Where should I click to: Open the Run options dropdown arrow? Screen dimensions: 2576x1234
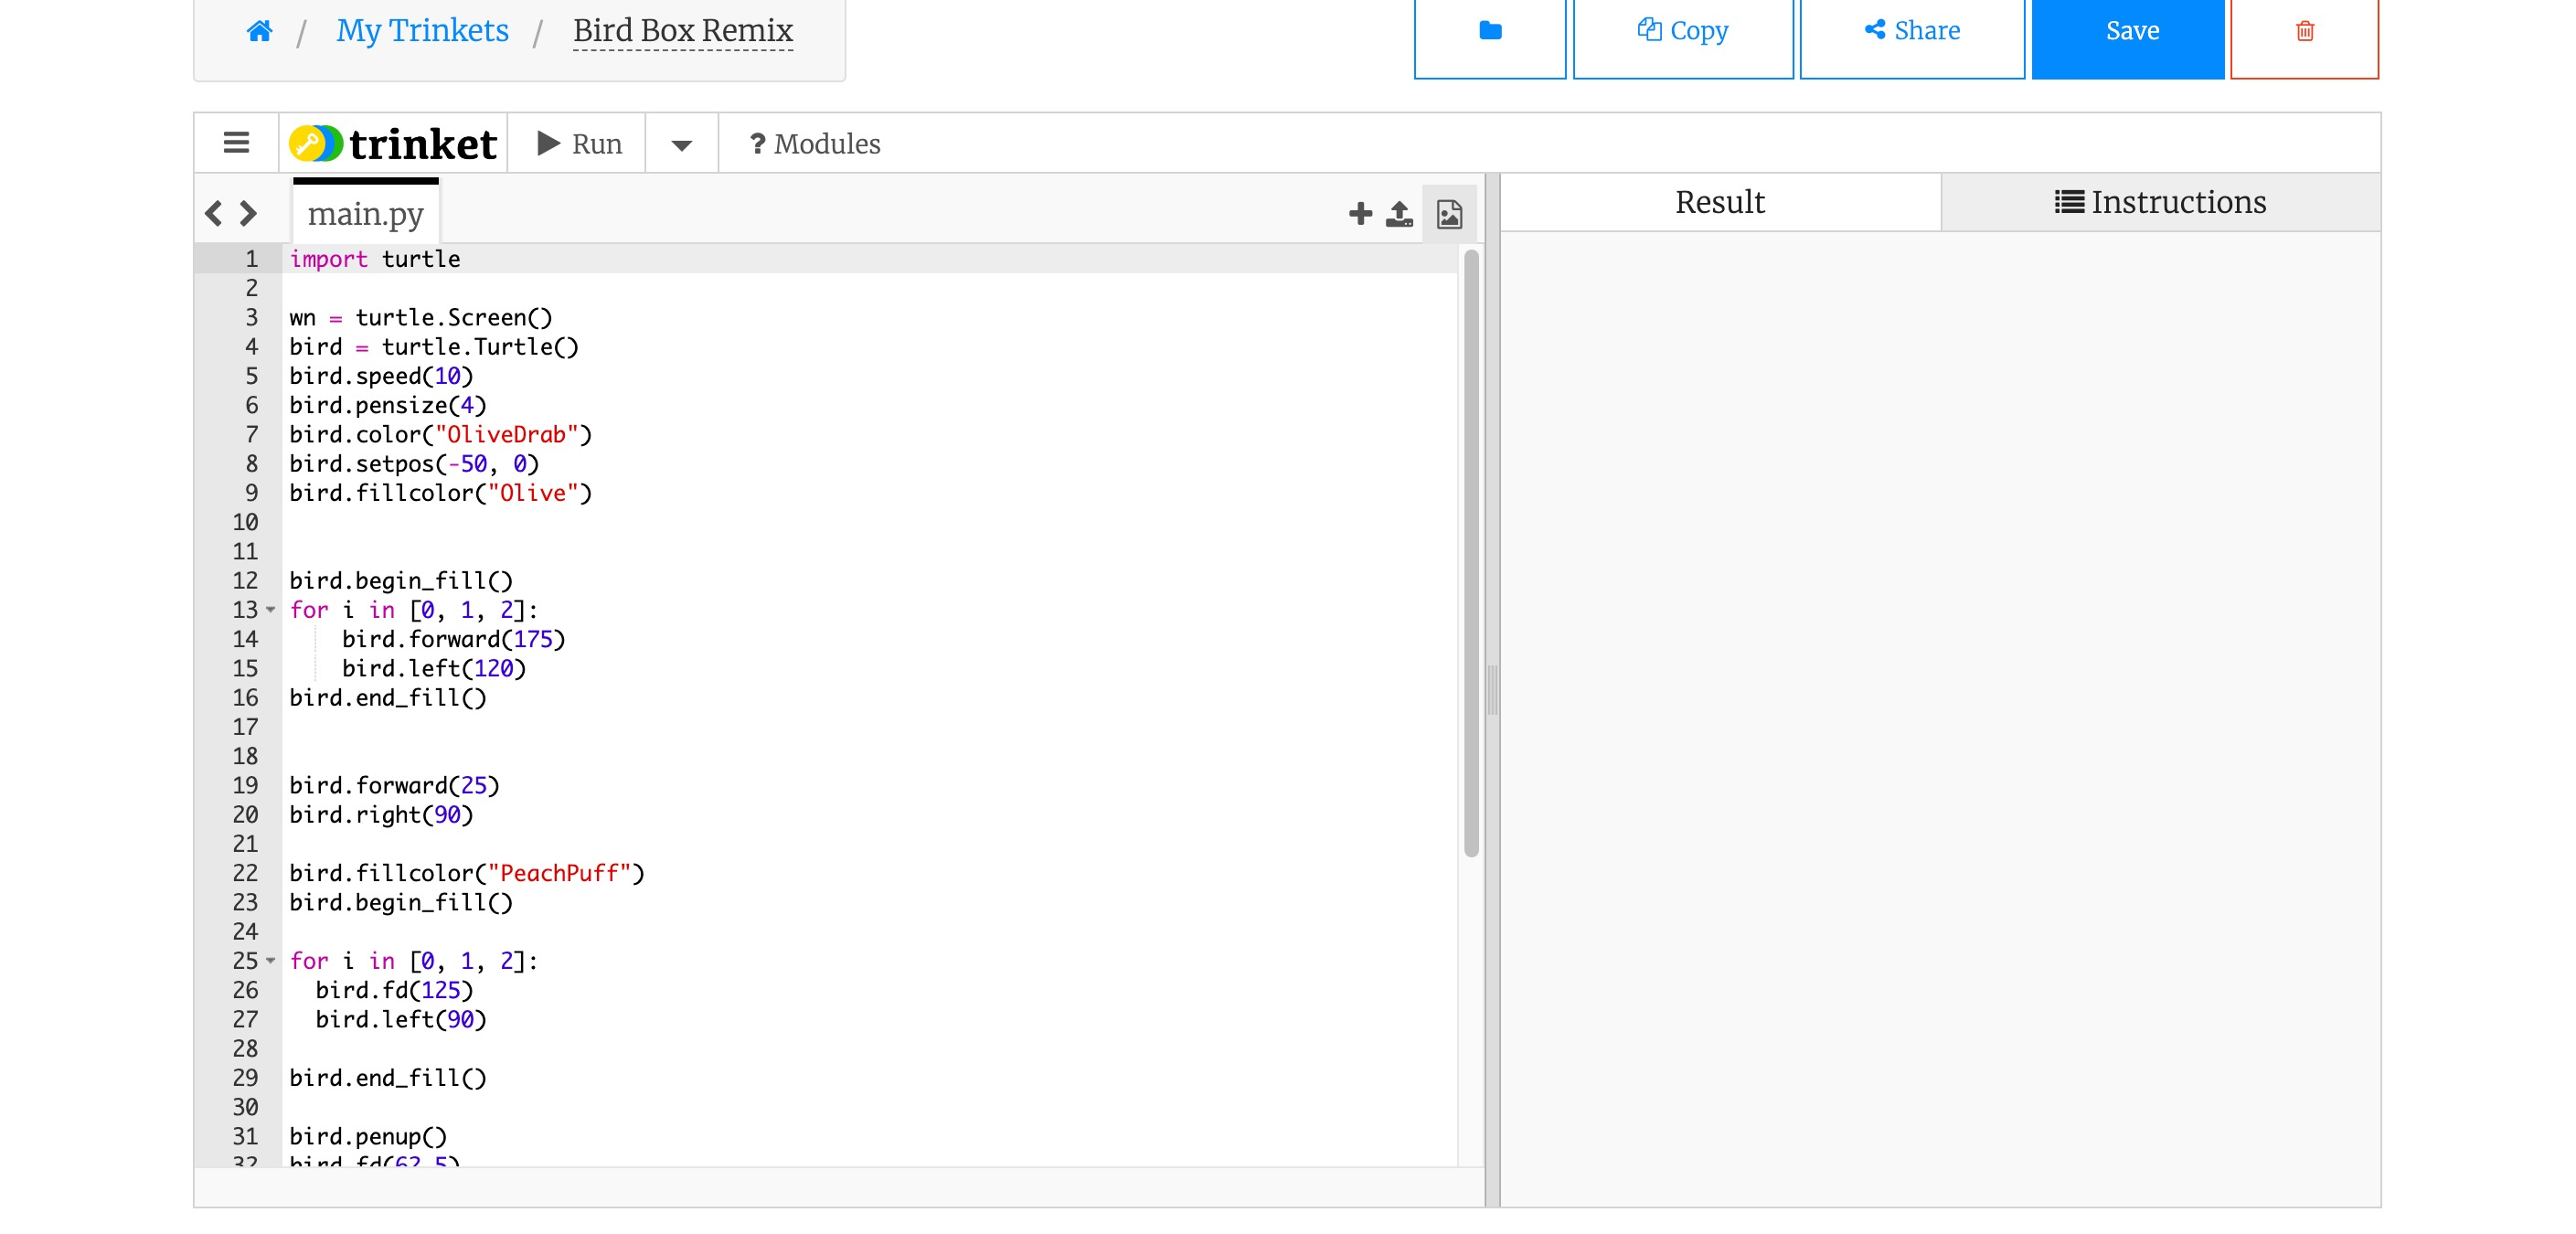pyautogui.click(x=680, y=145)
